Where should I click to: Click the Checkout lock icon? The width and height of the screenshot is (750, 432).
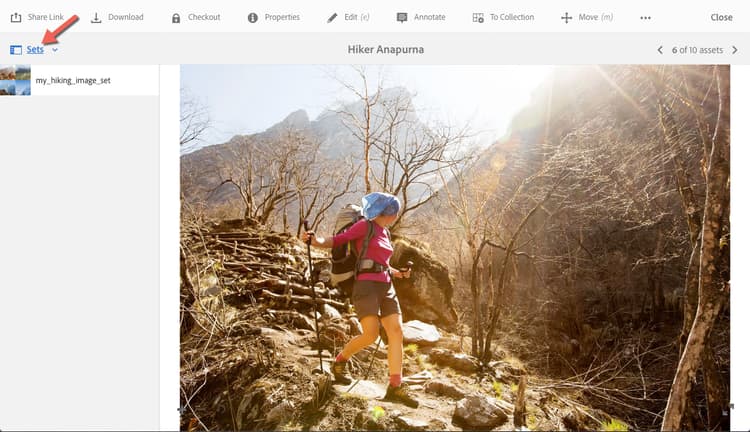tap(176, 18)
